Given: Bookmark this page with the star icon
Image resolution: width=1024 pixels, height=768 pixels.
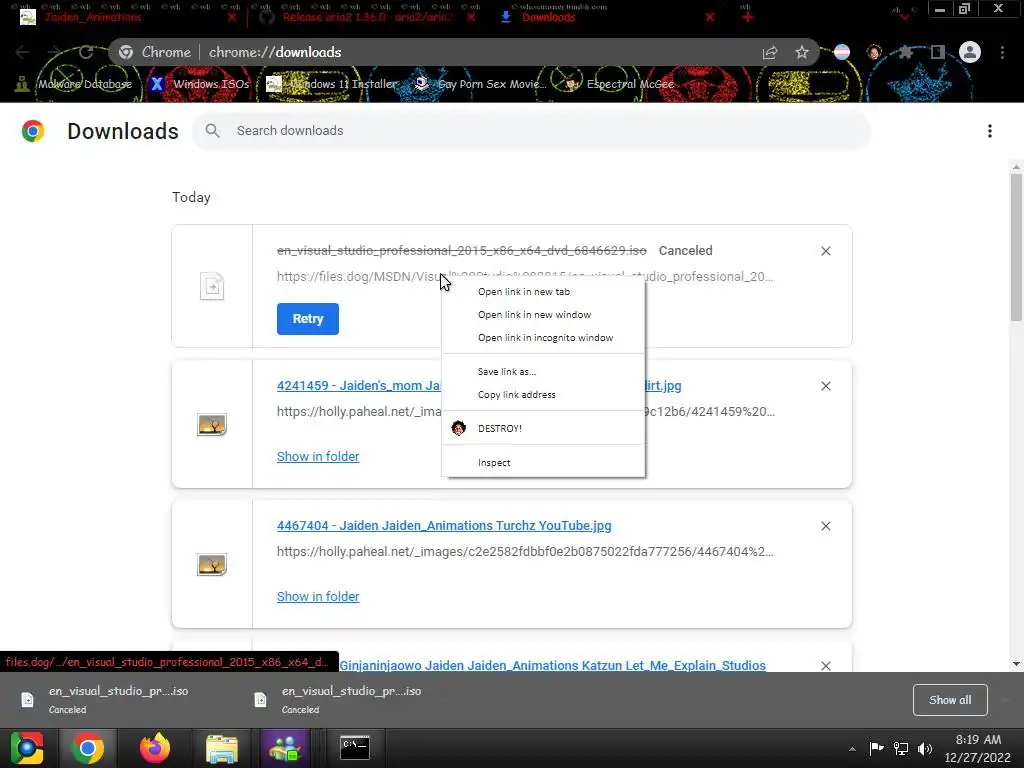Looking at the screenshot, I should tap(802, 52).
